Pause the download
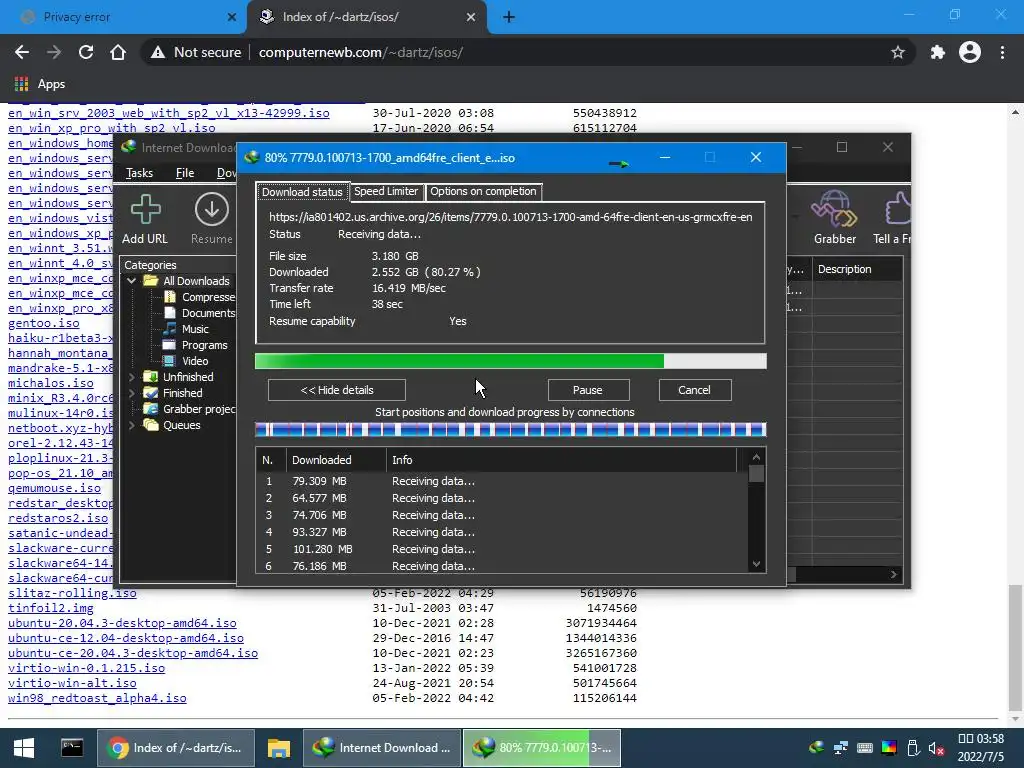 (588, 390)
